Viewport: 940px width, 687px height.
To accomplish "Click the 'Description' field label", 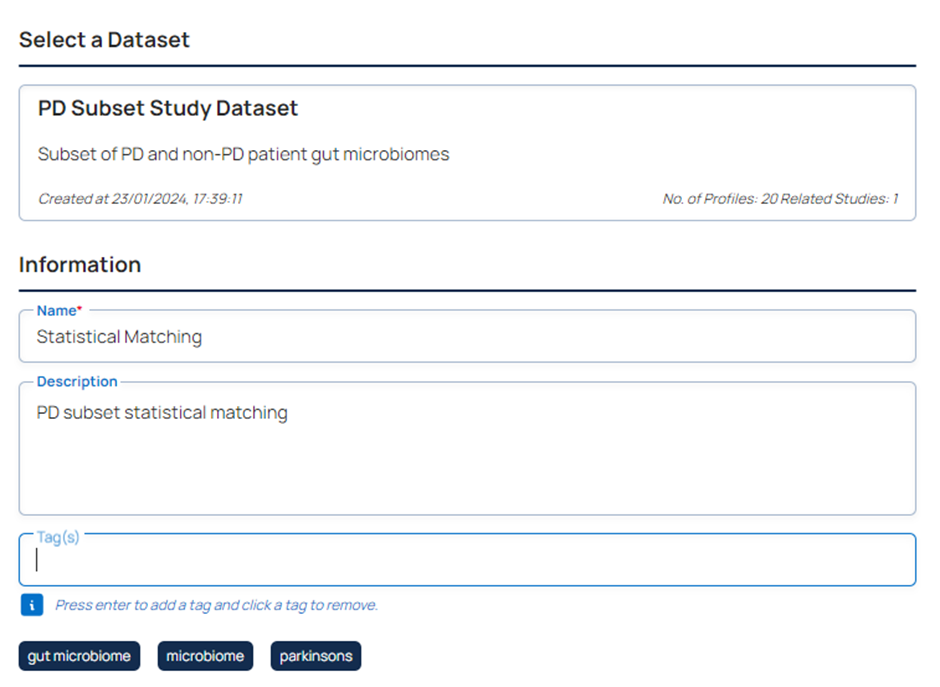I will coord(77,382).
